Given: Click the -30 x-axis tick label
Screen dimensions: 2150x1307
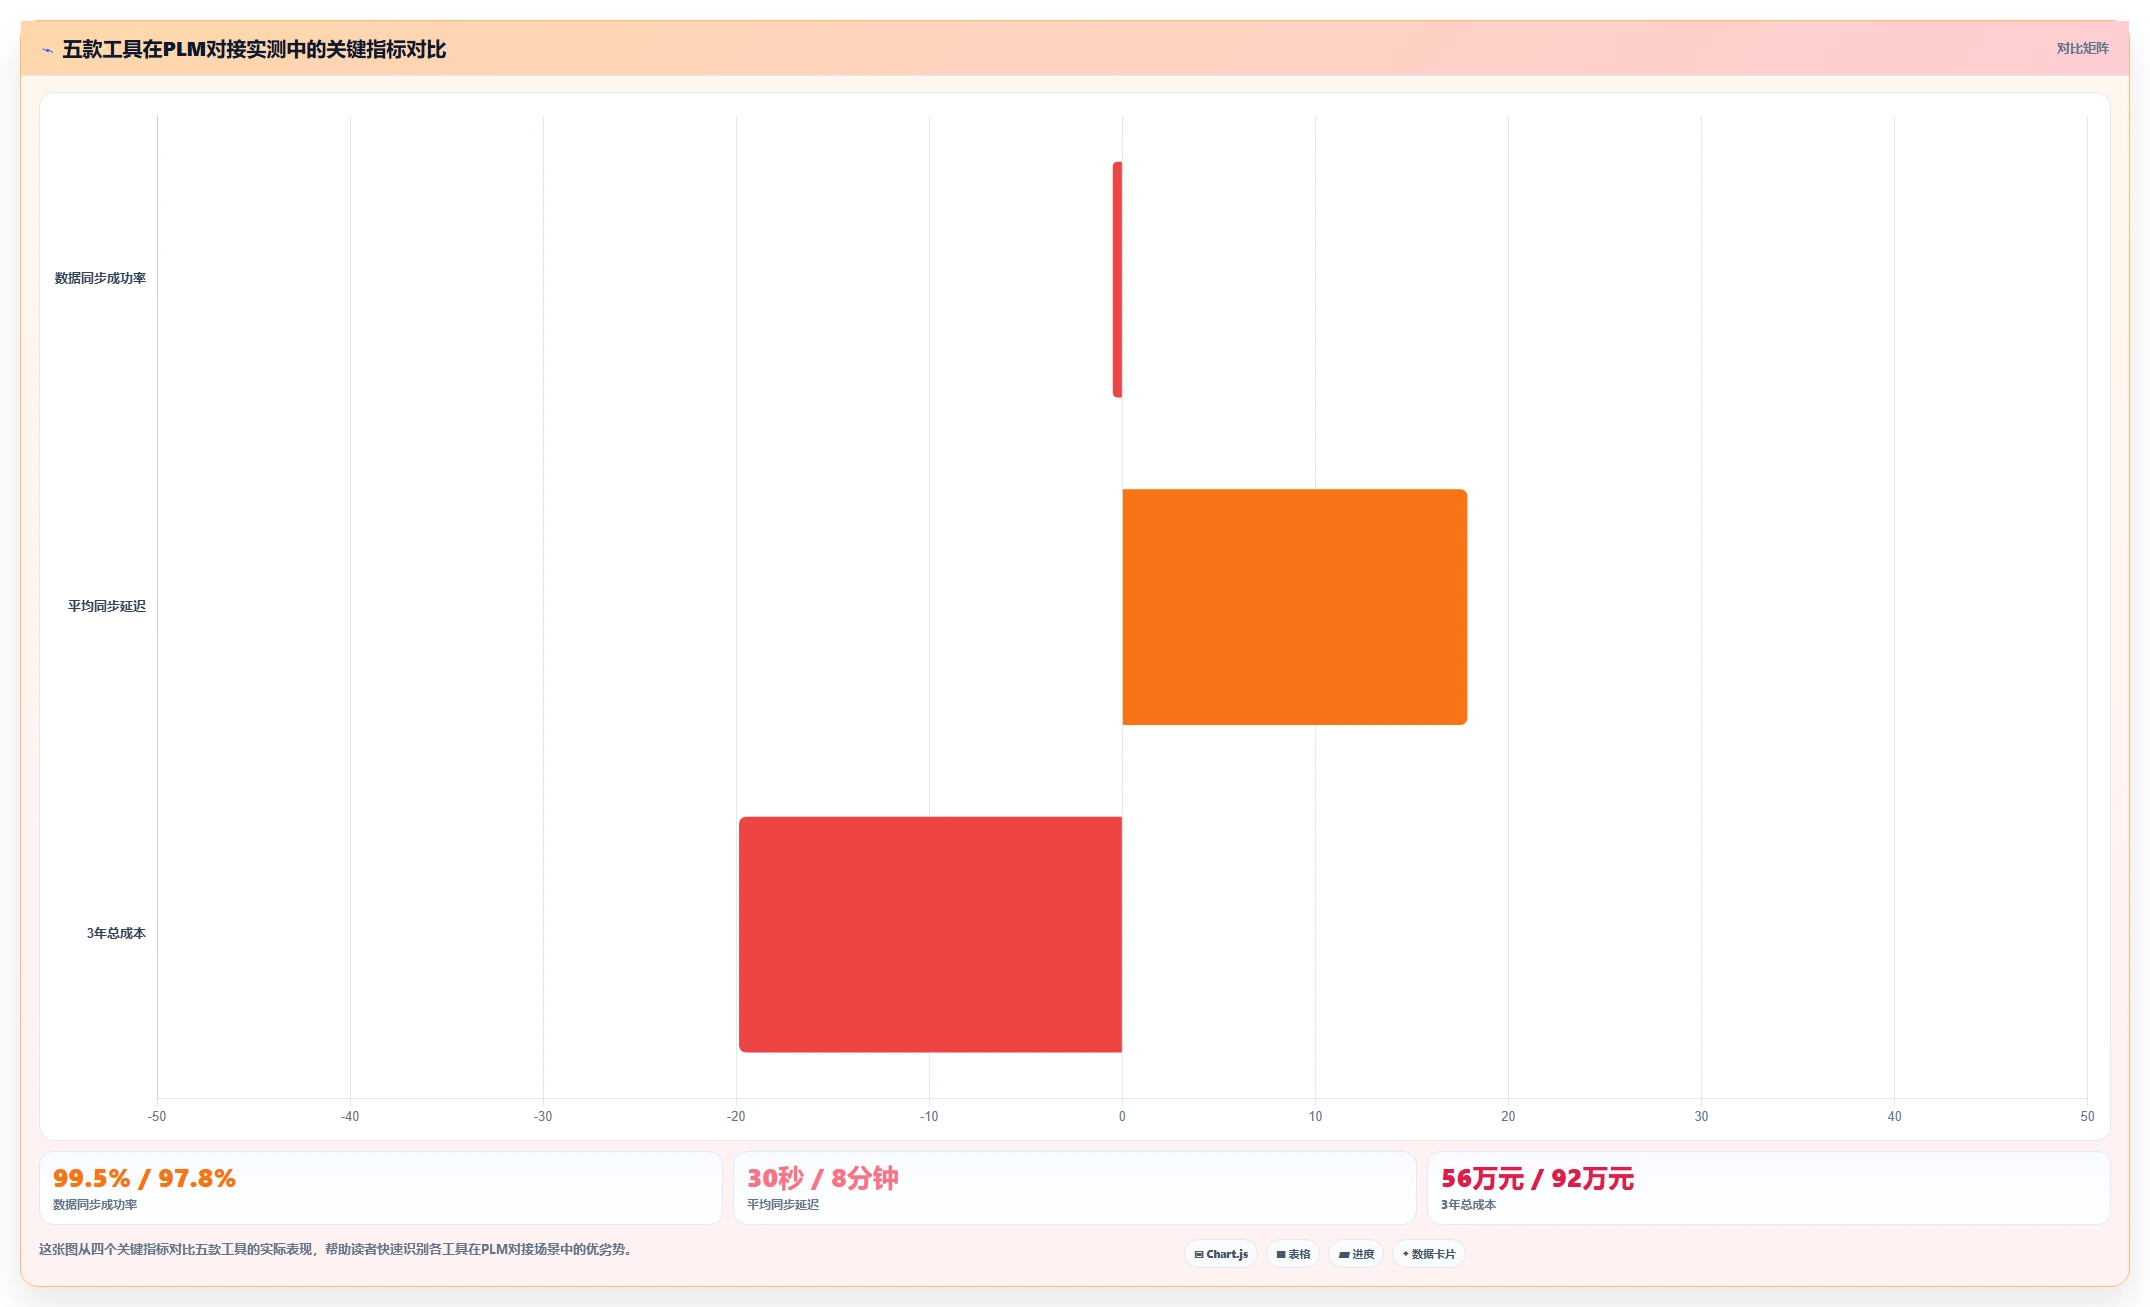Looking at the screenshot, I should click(543, 1116).
